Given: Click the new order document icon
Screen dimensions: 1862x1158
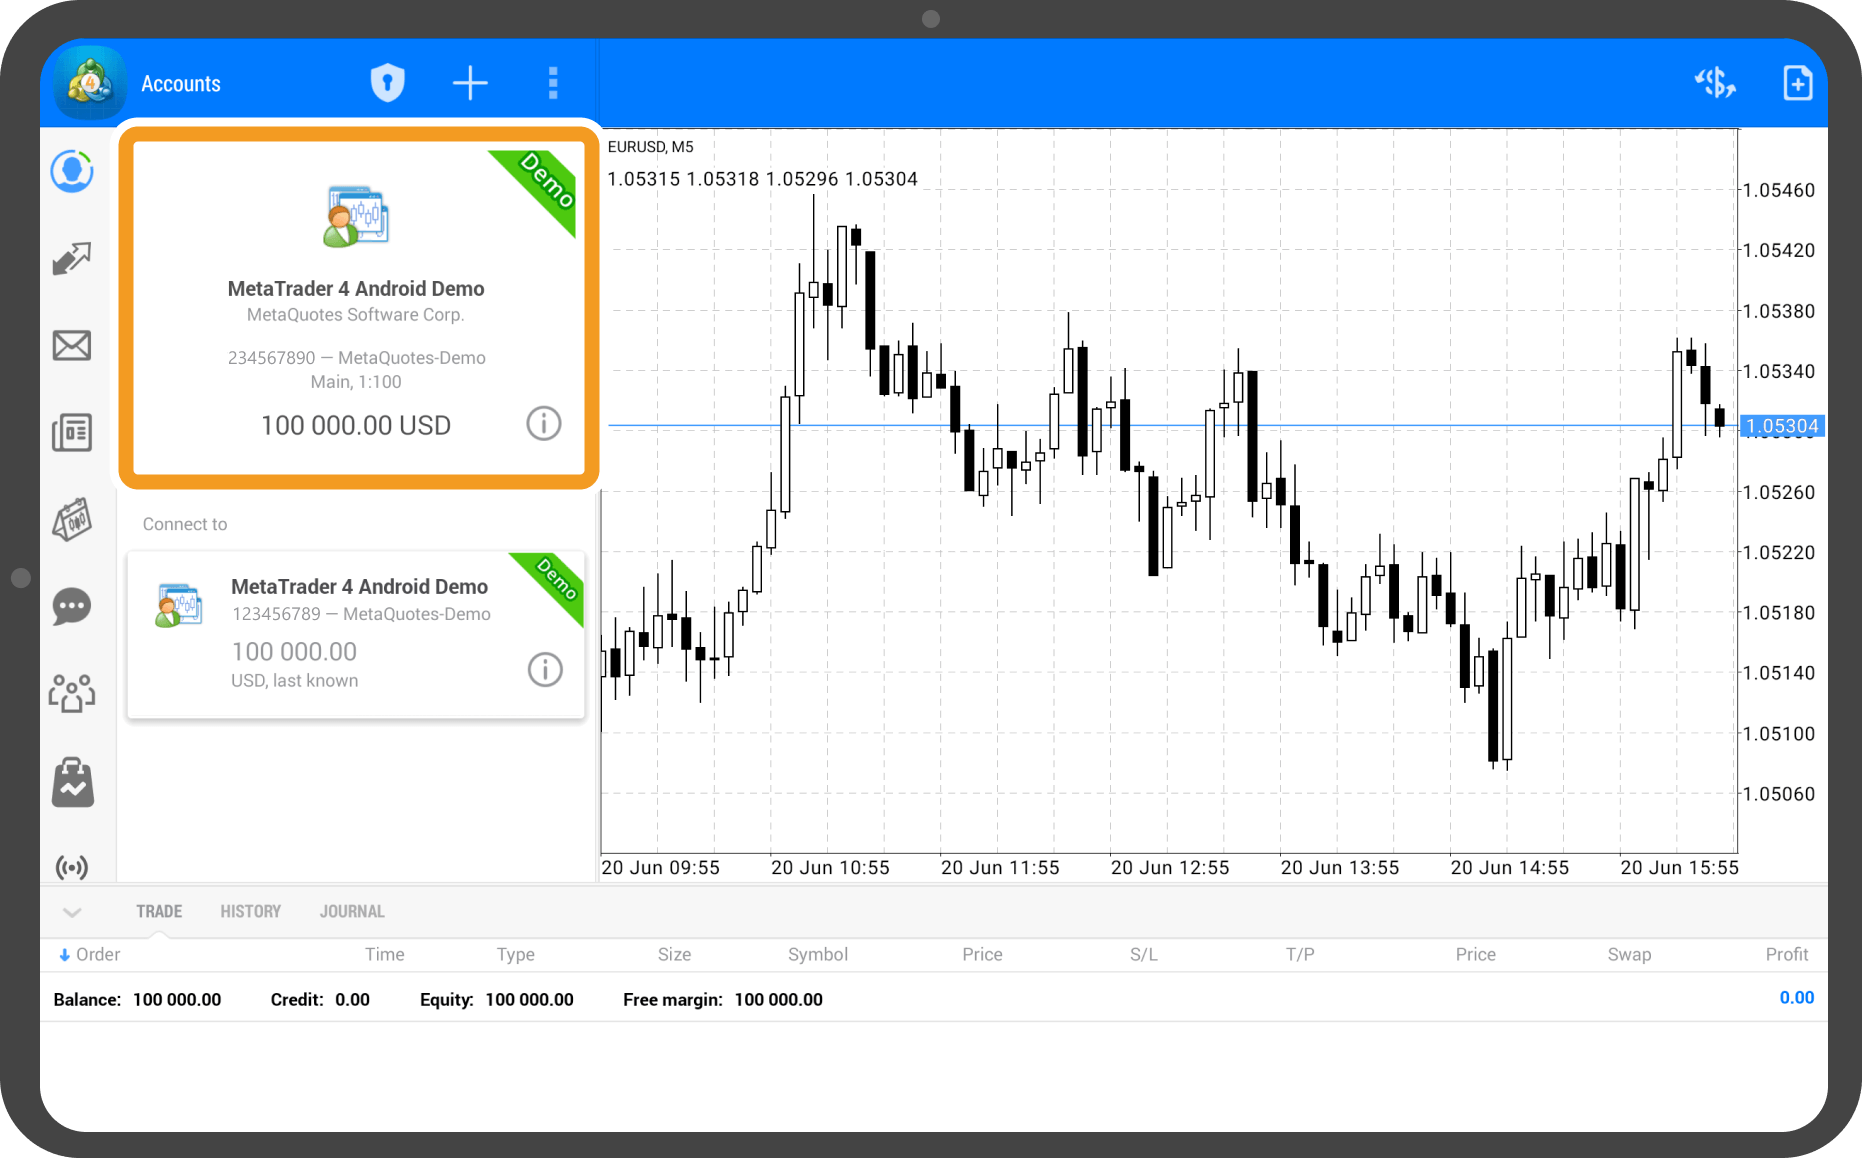Looking at the screenshot, I should tap(1797, 83).
